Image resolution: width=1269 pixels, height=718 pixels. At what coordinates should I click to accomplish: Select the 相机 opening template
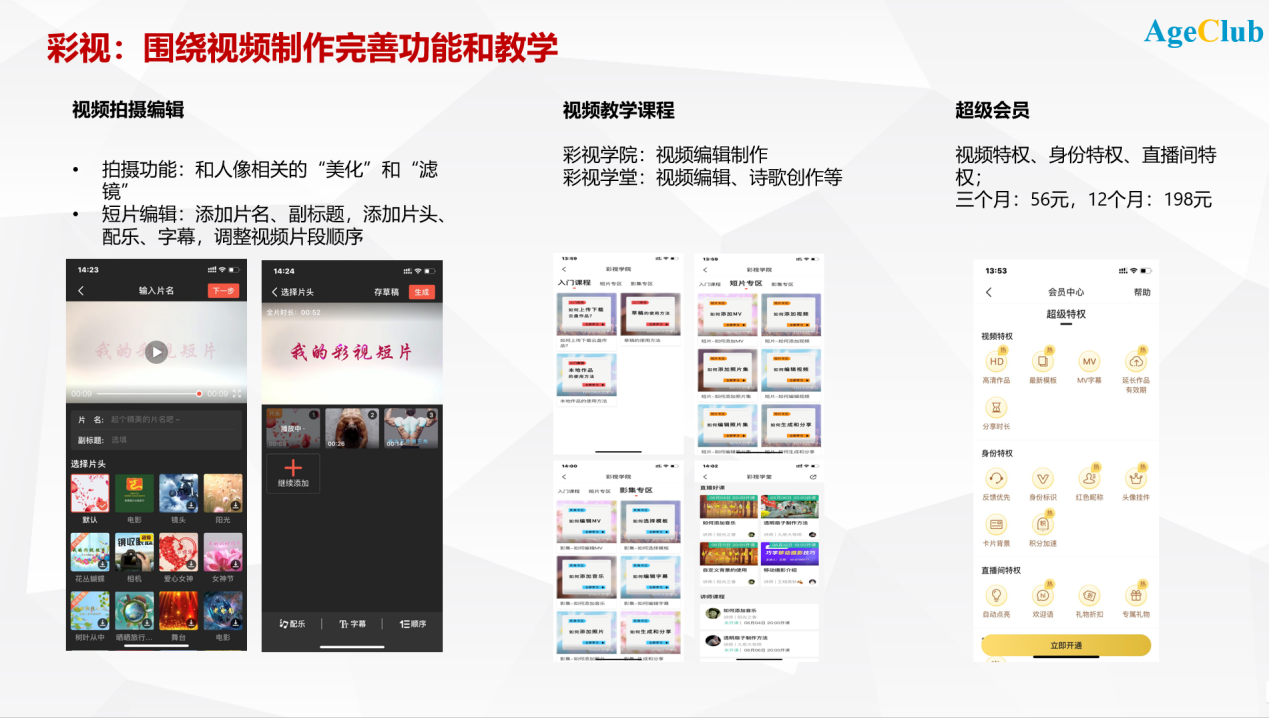(134, 552)
